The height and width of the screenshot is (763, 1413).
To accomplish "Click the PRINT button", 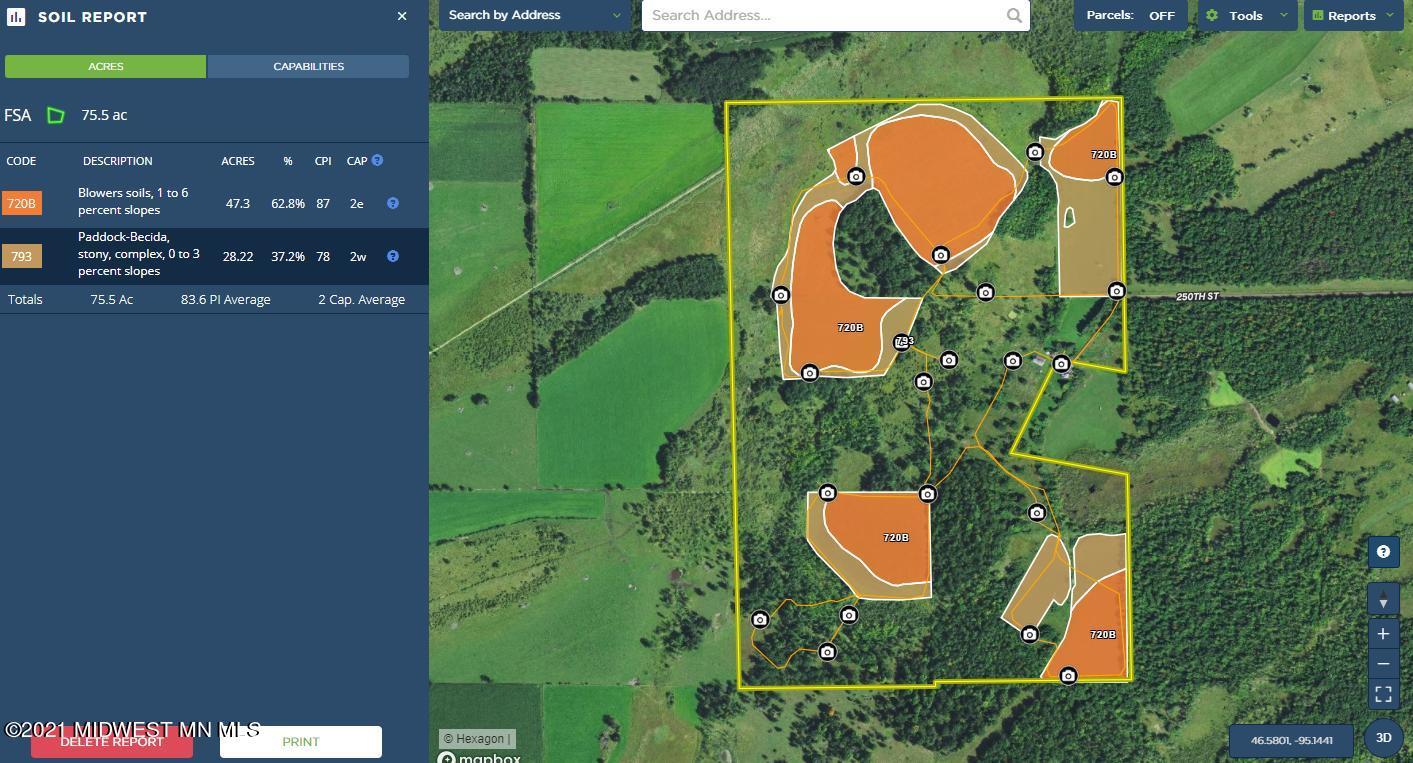I will pyautogui.click(x=300, y=742).
